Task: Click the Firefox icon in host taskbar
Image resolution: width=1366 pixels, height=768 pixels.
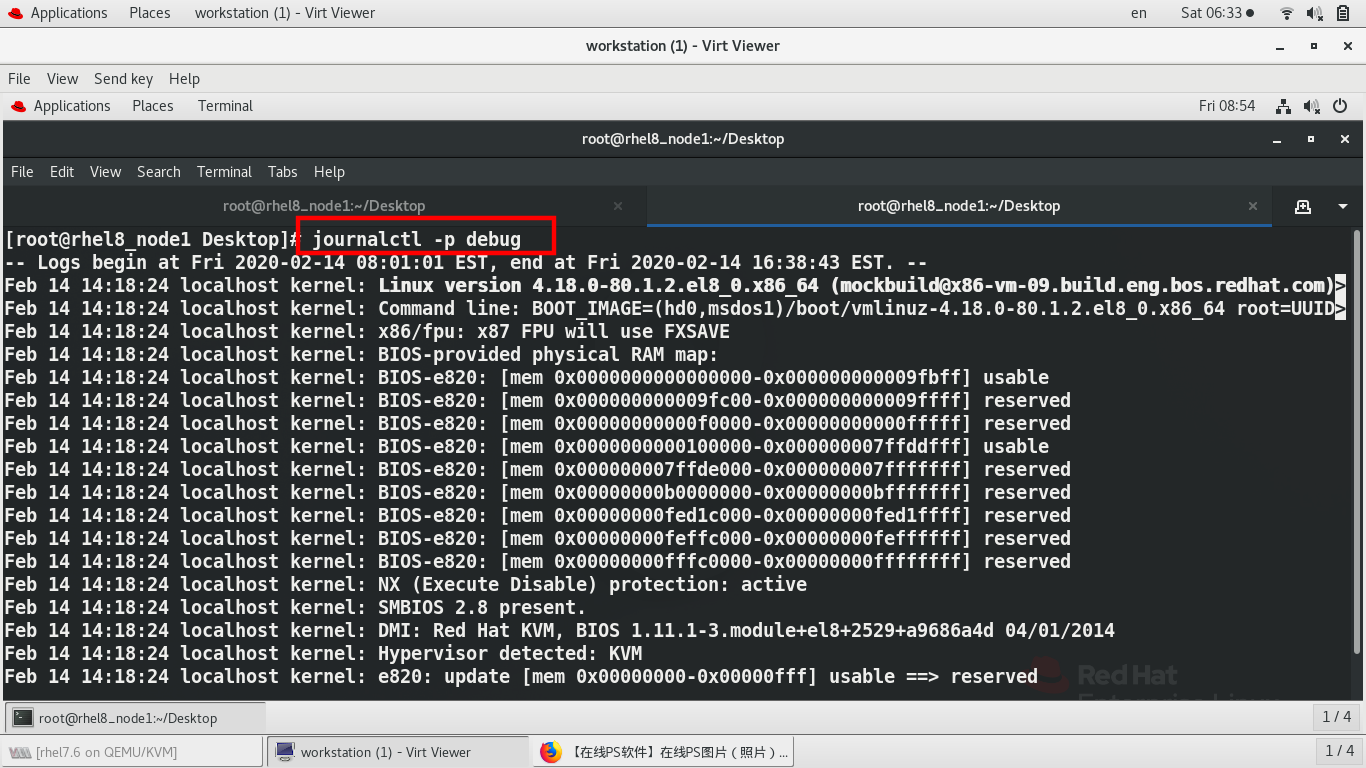Action: pos(550,752)
